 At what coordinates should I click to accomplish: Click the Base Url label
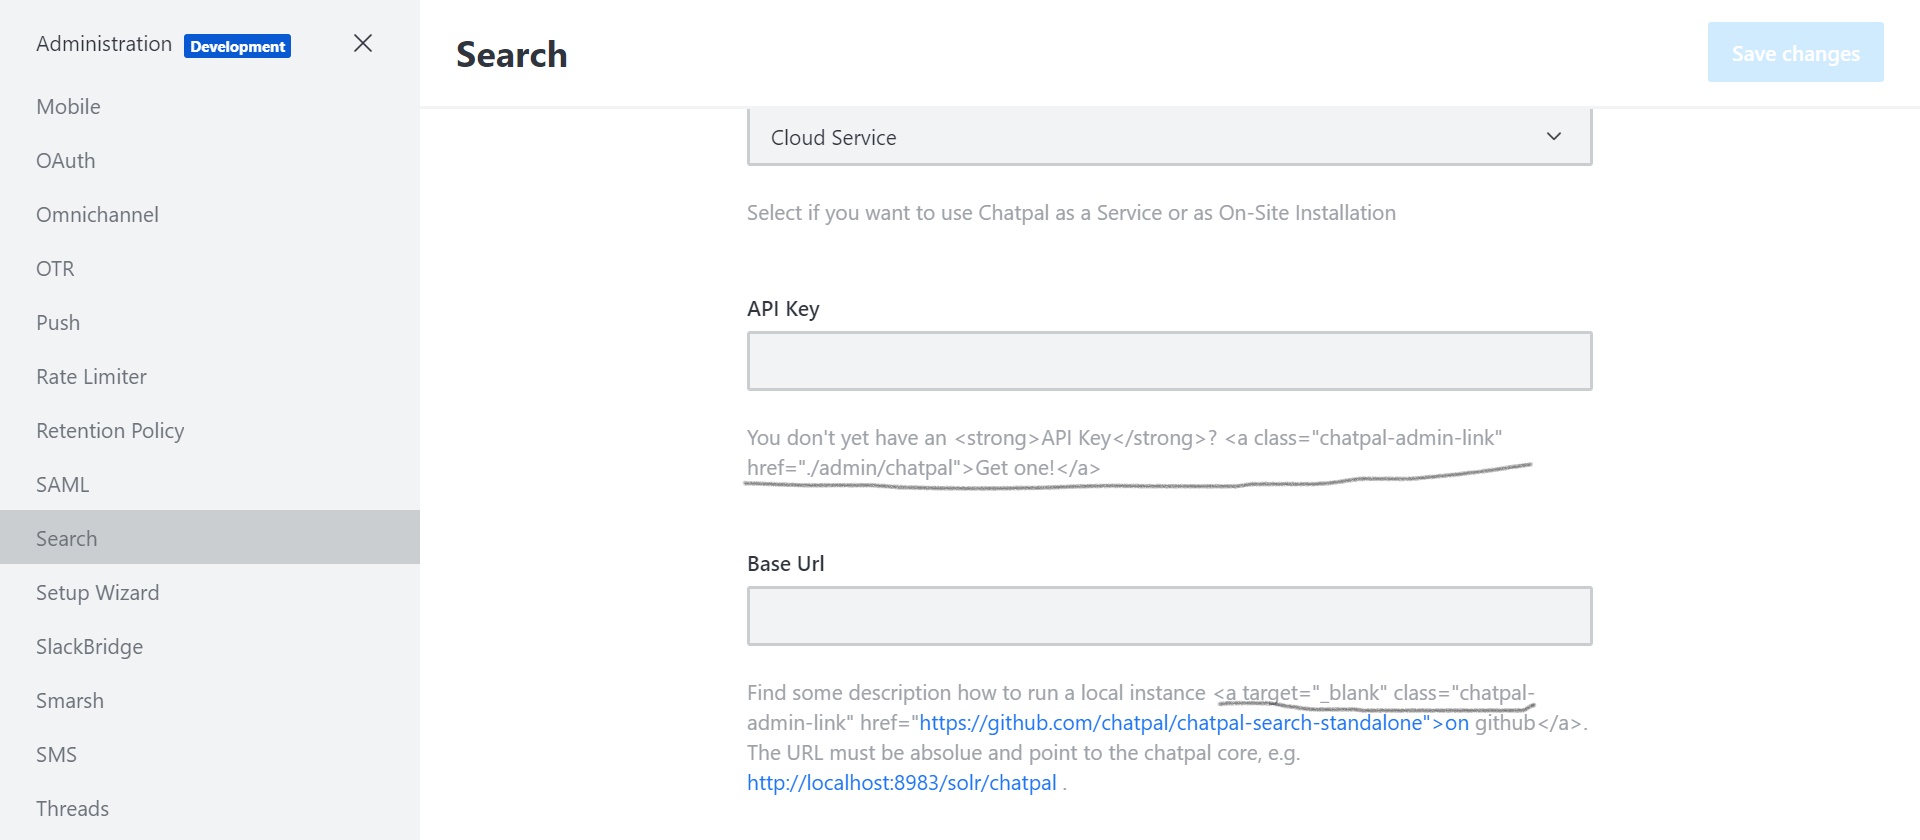(x=785, y=564)
